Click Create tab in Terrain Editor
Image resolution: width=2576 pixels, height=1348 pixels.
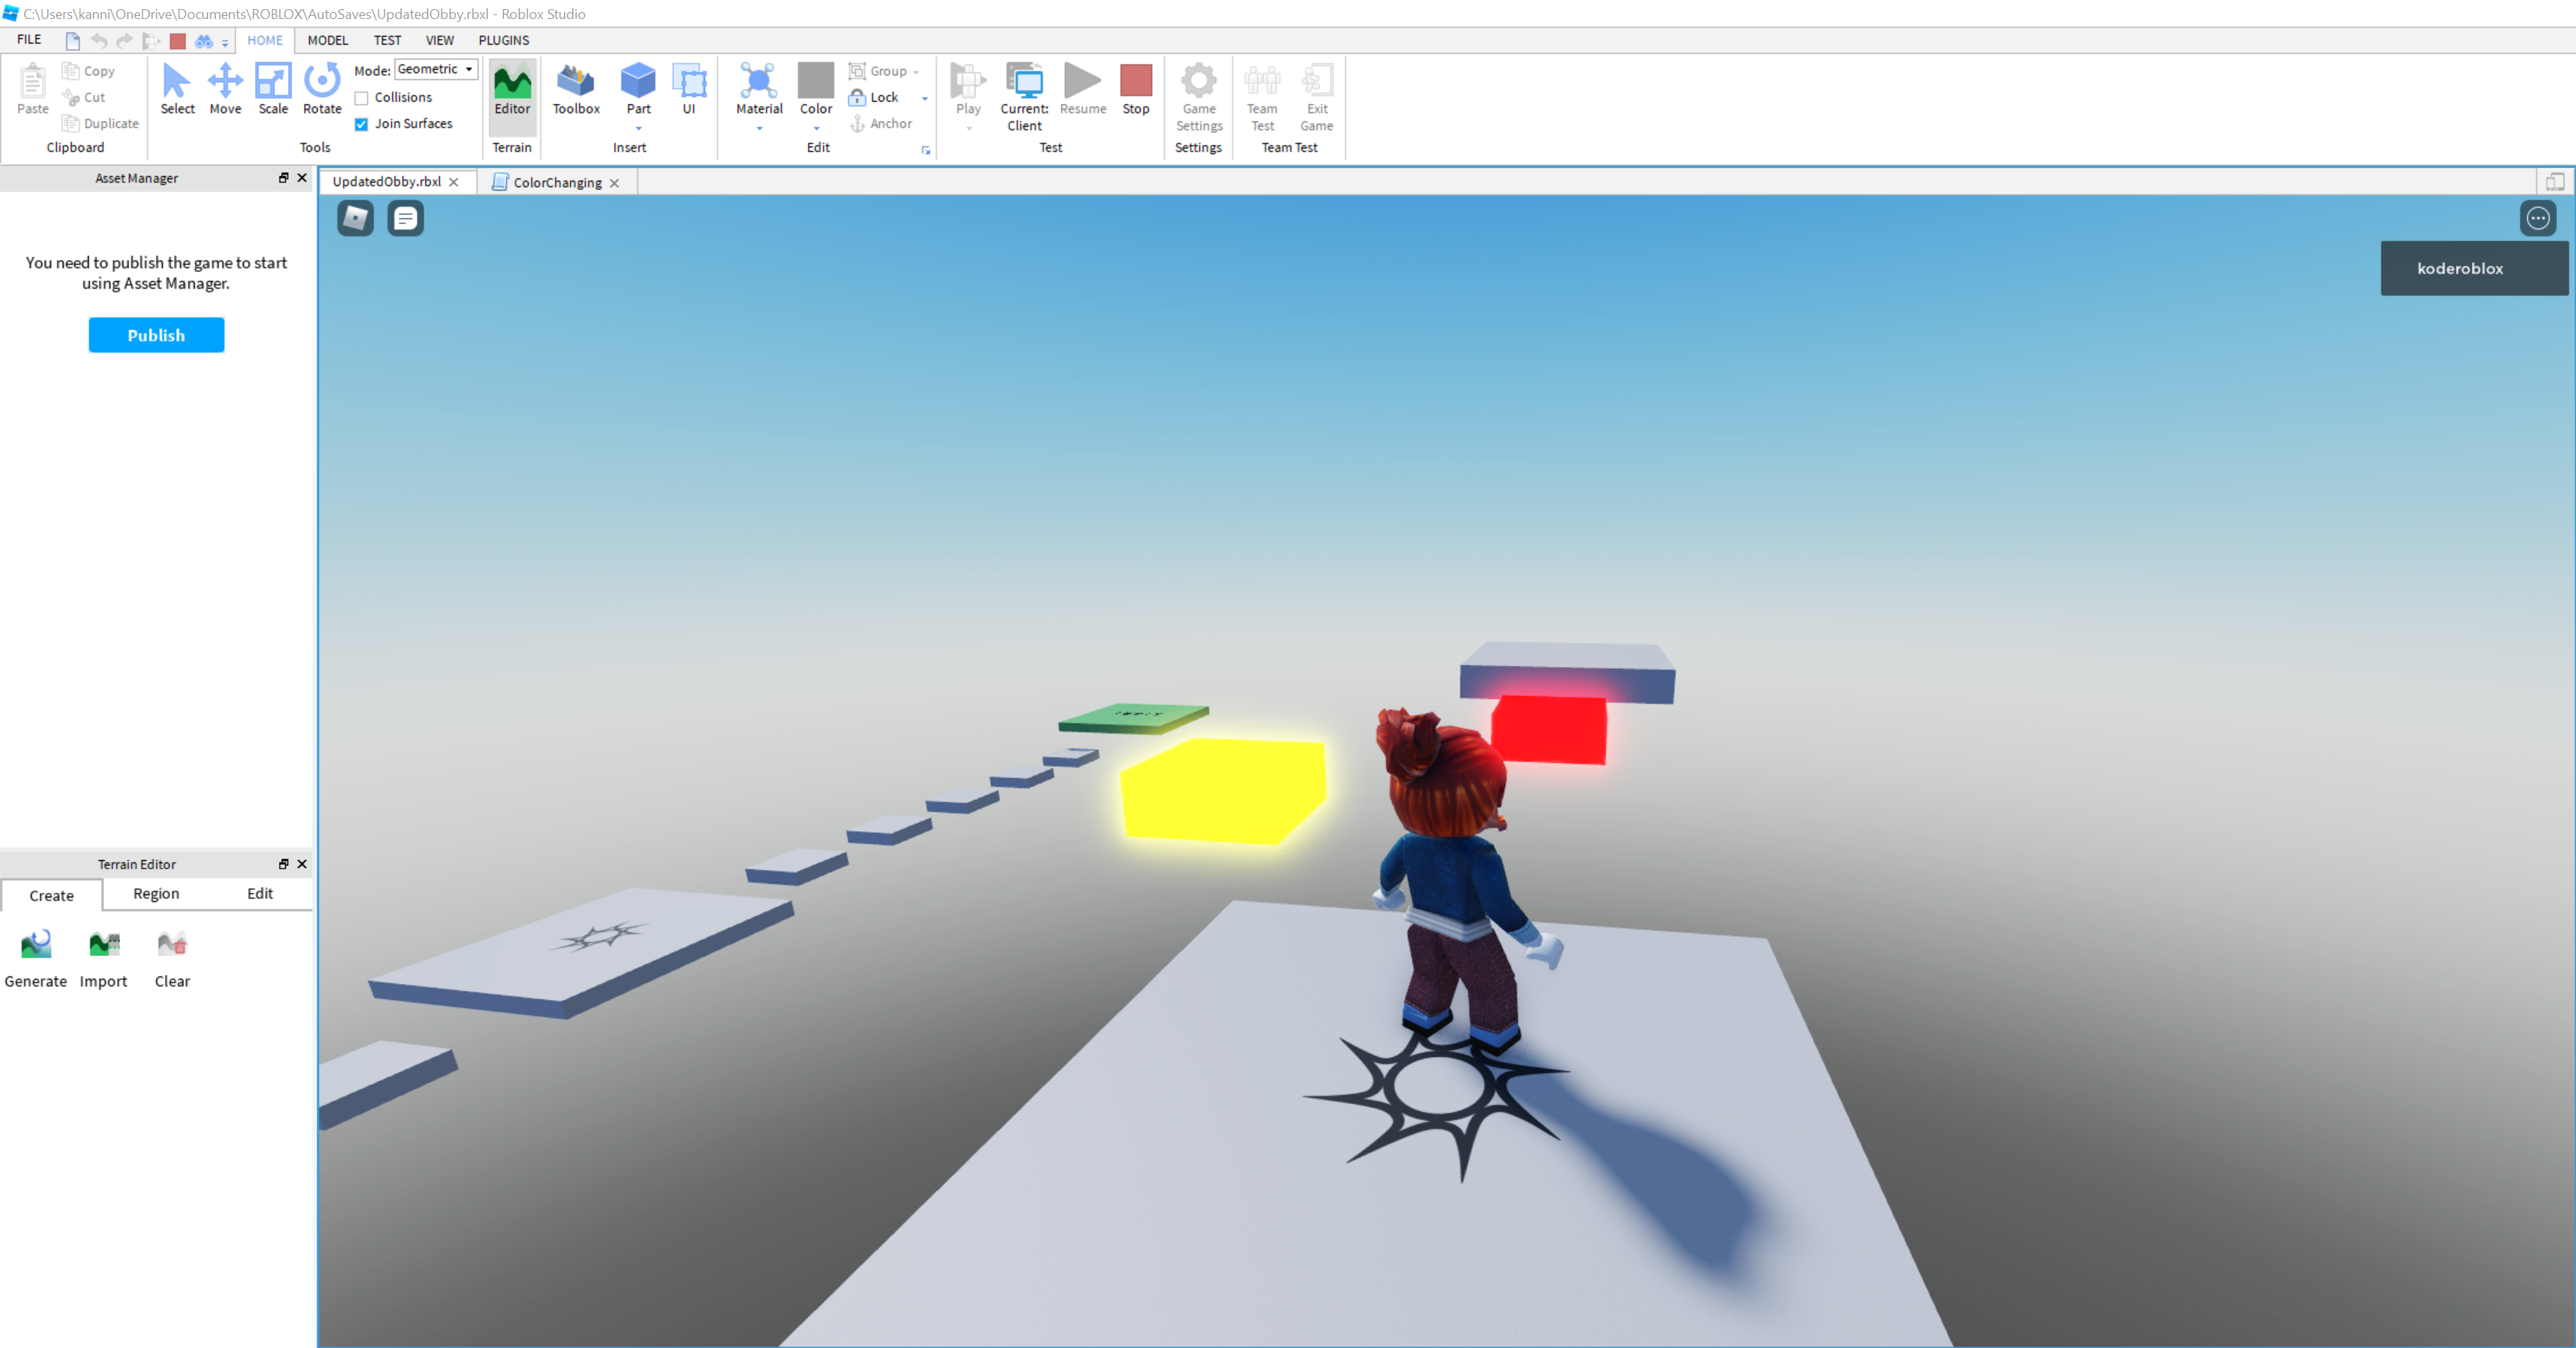click(51, 893)
